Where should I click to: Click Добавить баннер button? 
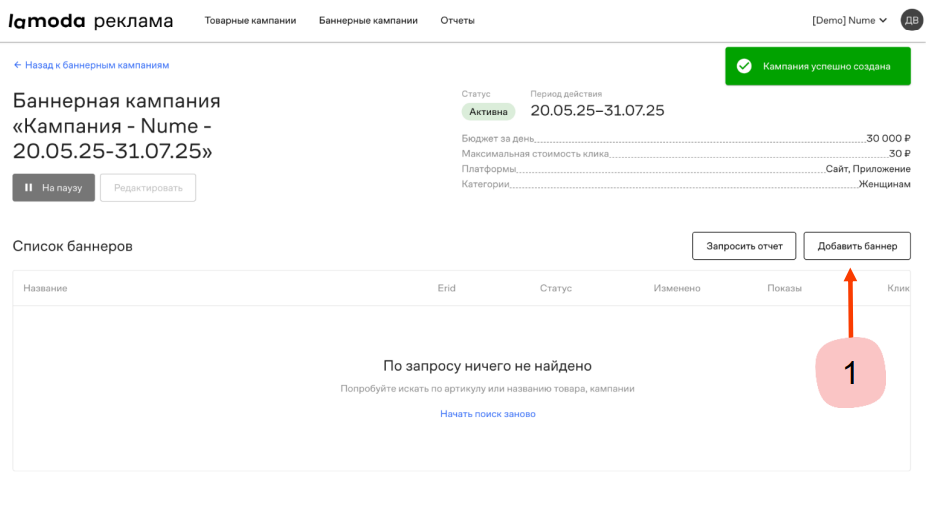coord(857,246)
